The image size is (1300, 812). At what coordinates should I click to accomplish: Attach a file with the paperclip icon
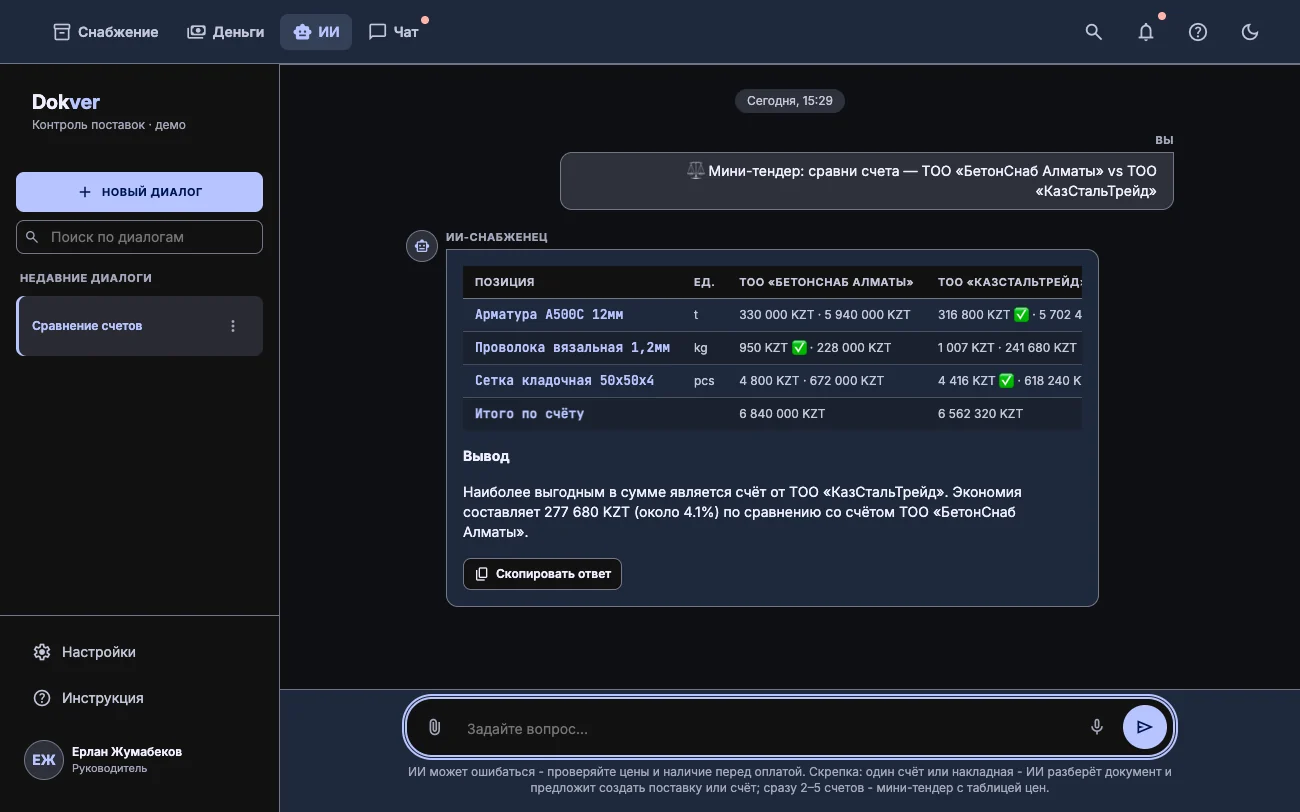tap(434, 728)
